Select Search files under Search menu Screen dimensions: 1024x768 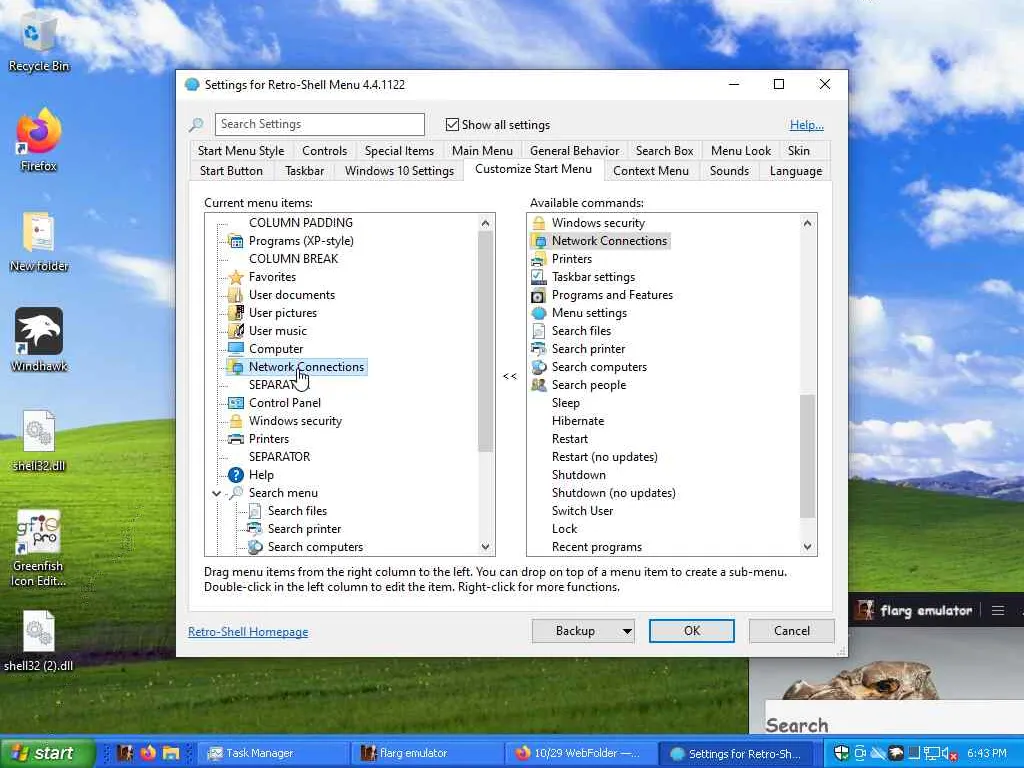click(x=297, y=511)
